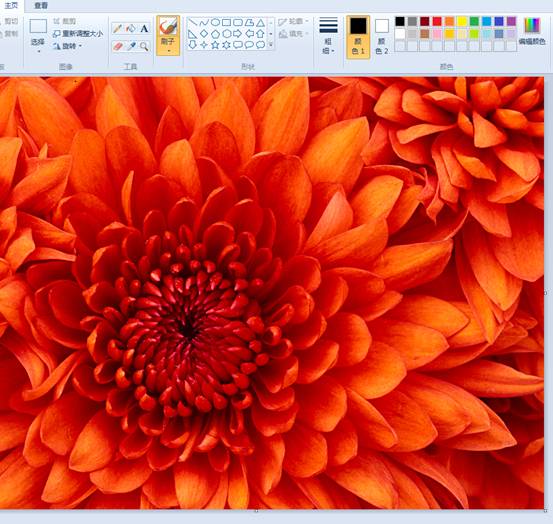Expand the Brushes (刷子) dropdown arrow

168,51
